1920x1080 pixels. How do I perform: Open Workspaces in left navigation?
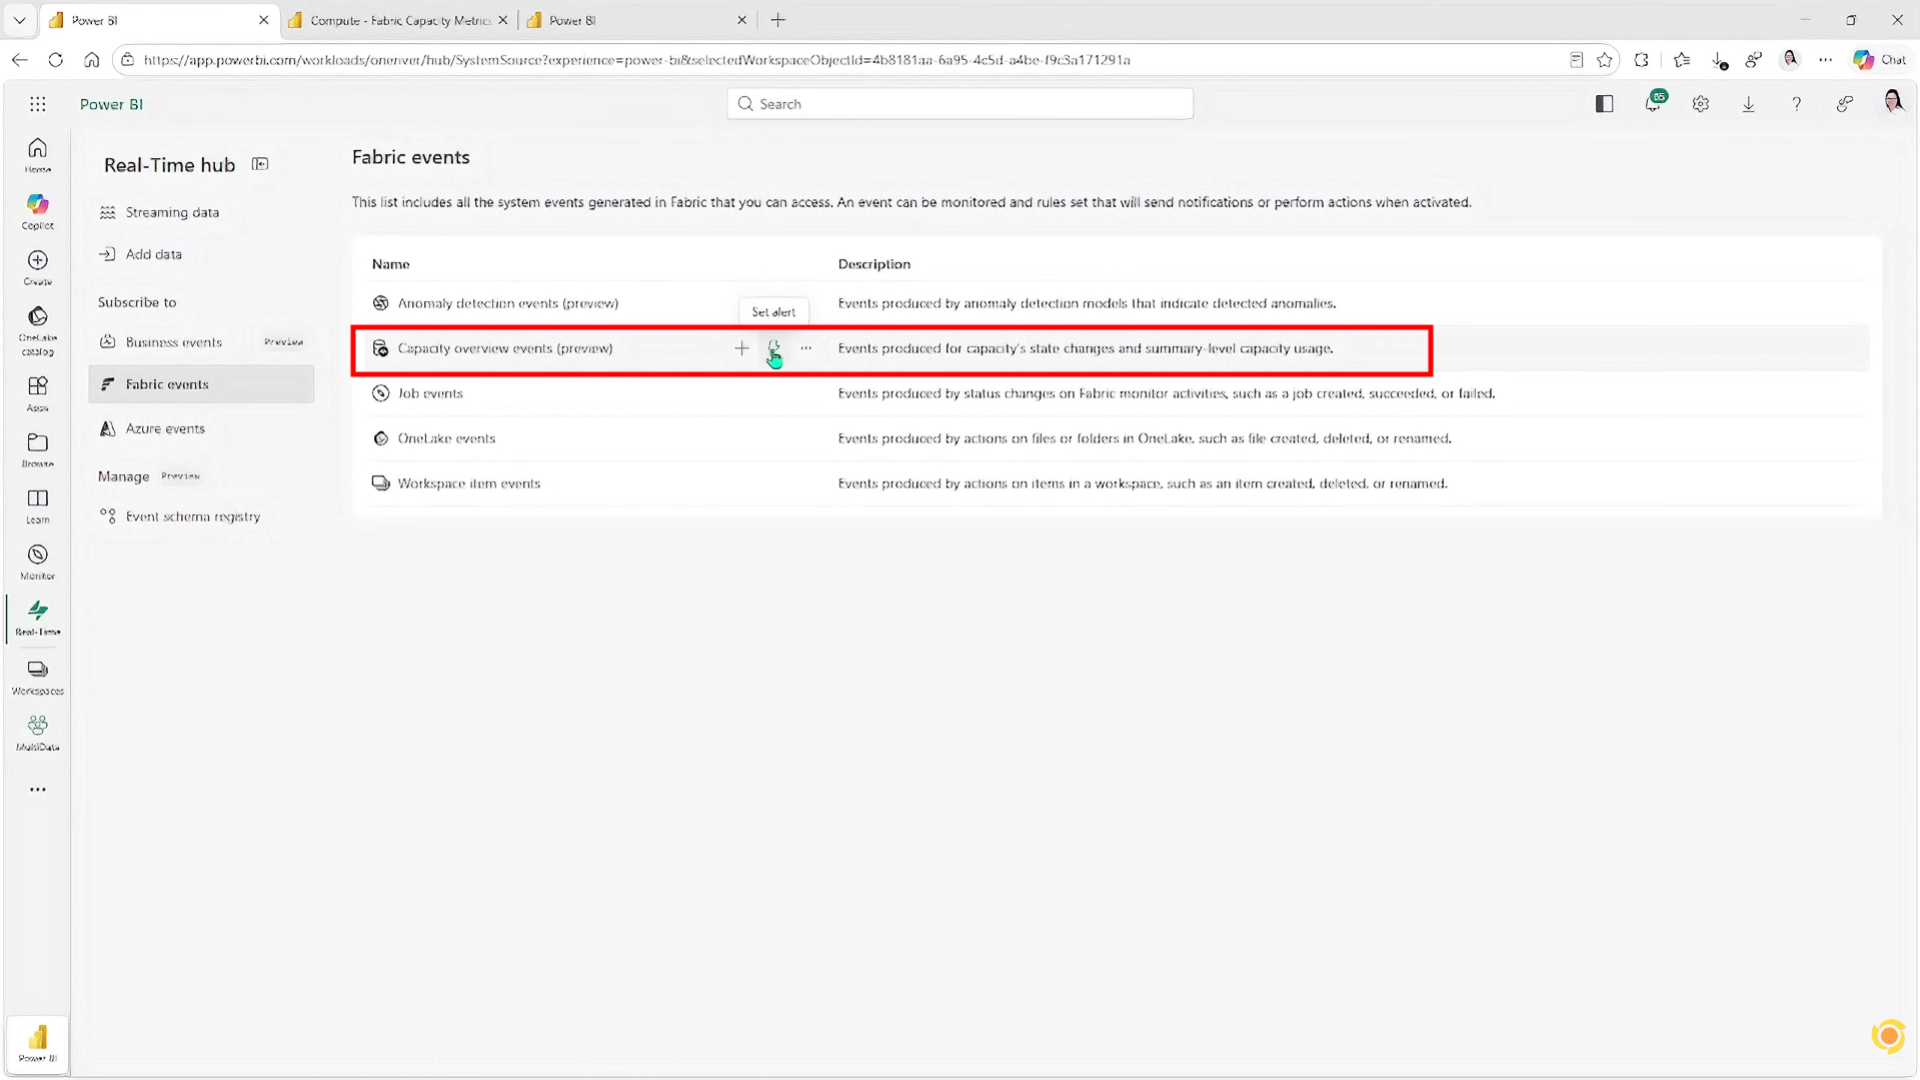click(38, 676)
